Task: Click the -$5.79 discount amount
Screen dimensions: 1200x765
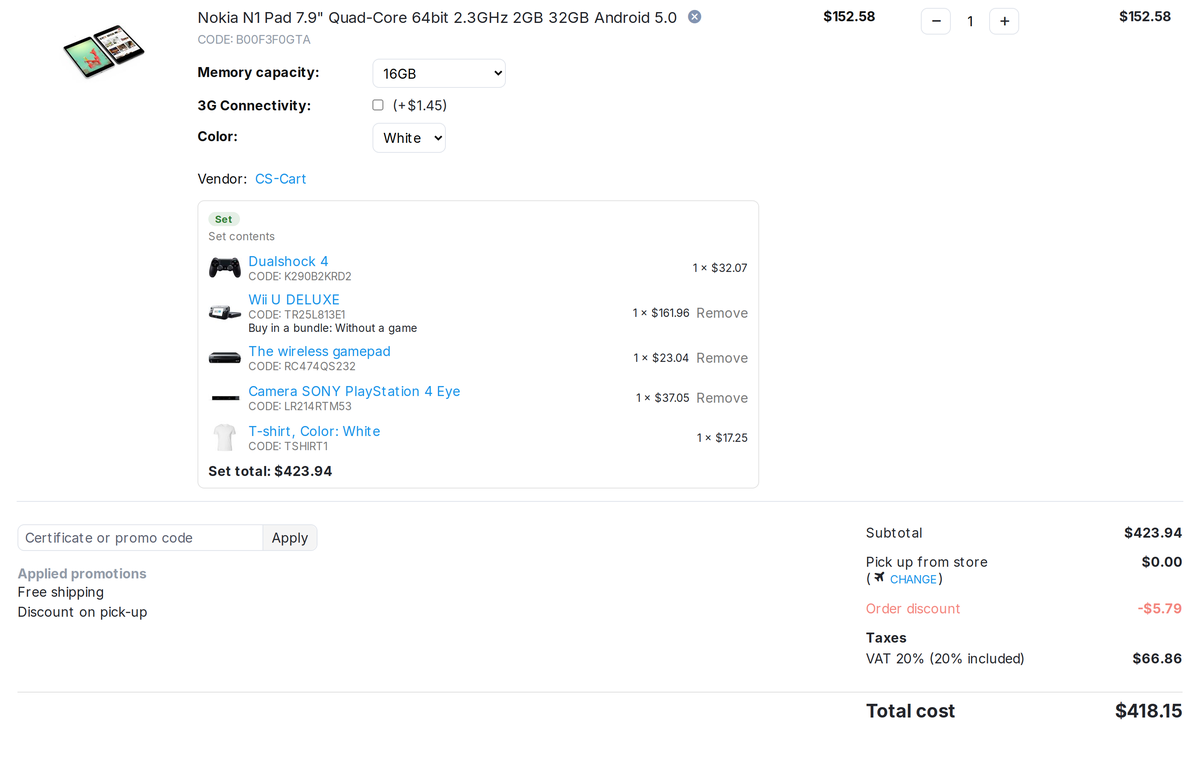Action: click(x=1159, y=608)
